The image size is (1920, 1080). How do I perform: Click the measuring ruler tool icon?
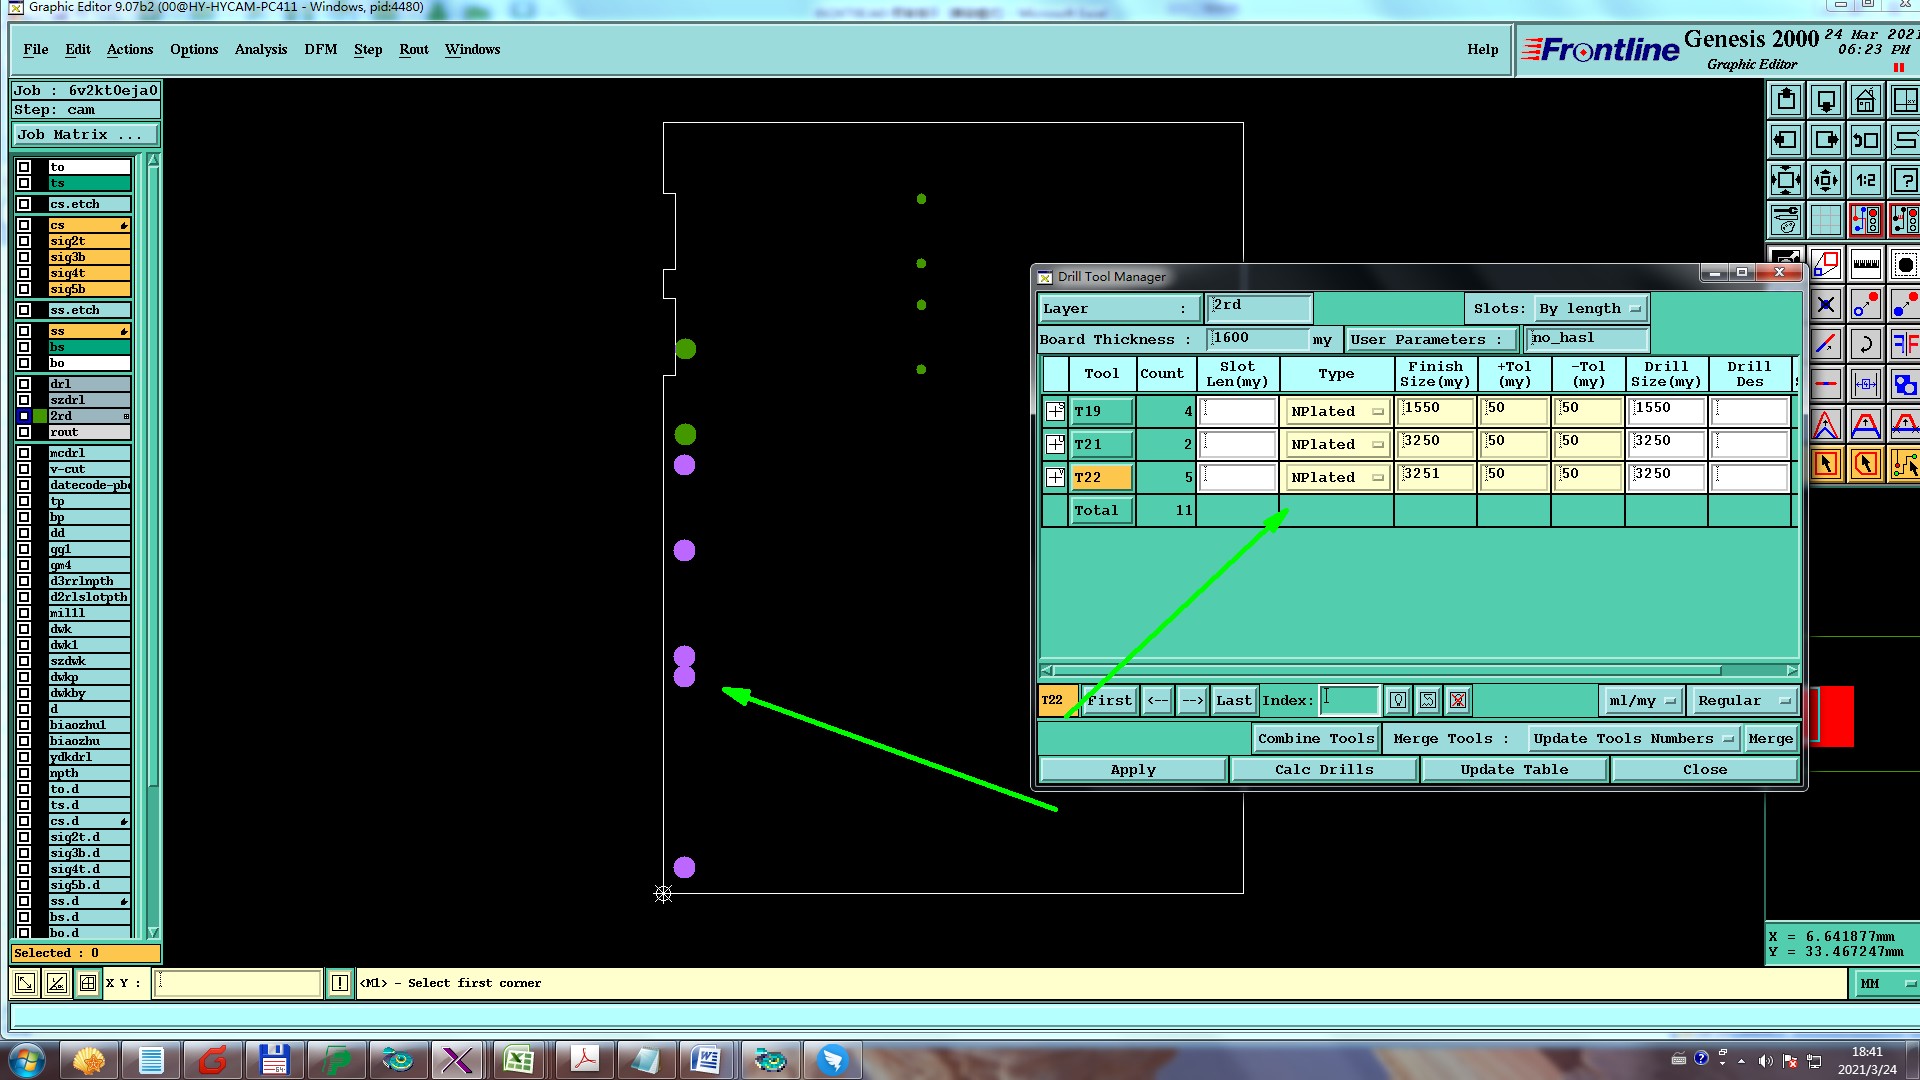pyautogui.click(x=1865, y=265)
